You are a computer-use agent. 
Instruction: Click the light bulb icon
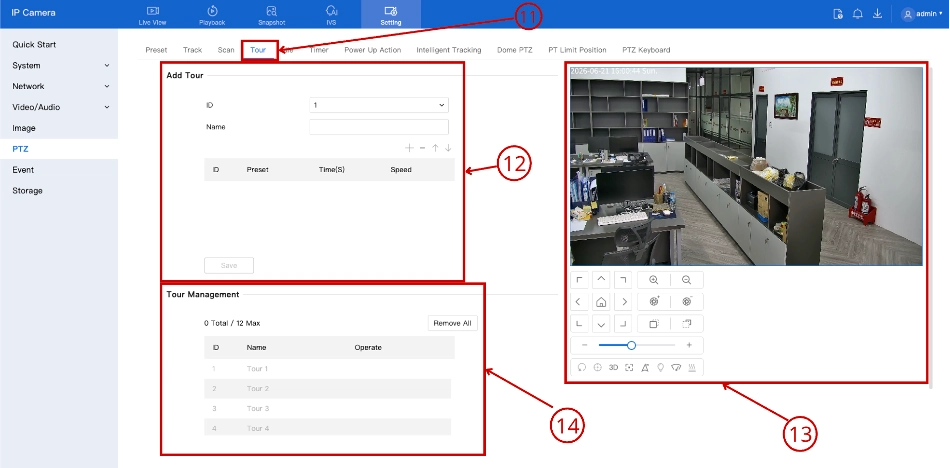(x=660, y=367)
